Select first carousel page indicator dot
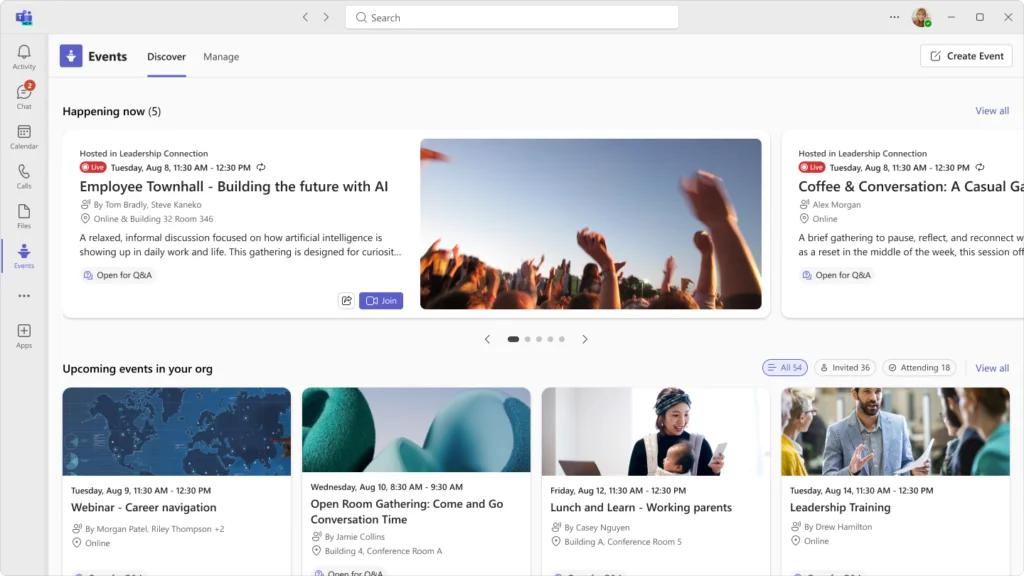The height and width of the screenshot is (576, 1024). [513, 339]
